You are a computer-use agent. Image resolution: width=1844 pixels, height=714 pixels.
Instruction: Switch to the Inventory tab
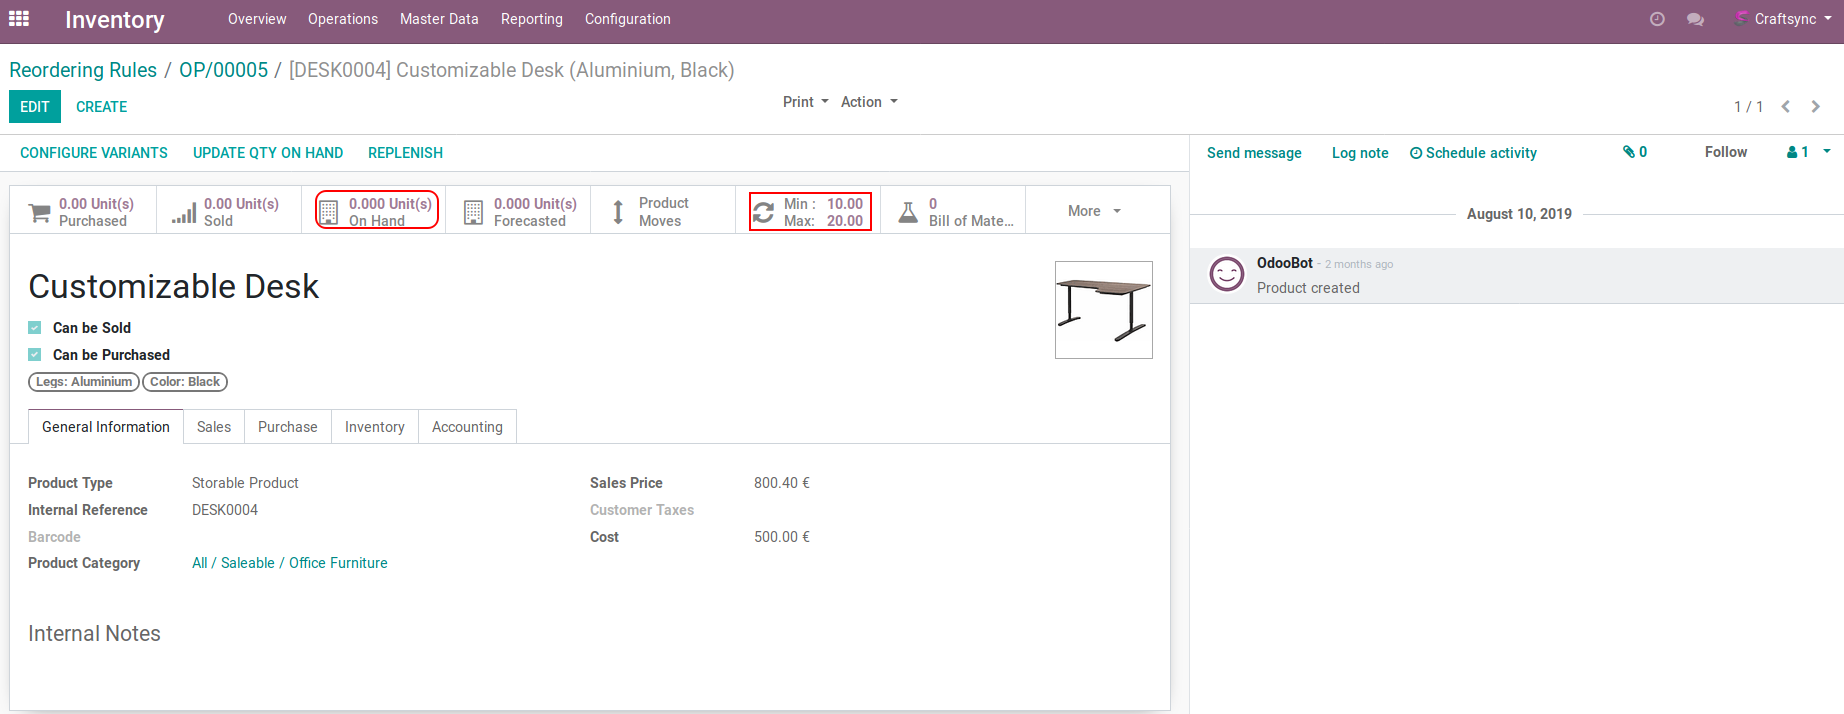[x=374, y=427]
